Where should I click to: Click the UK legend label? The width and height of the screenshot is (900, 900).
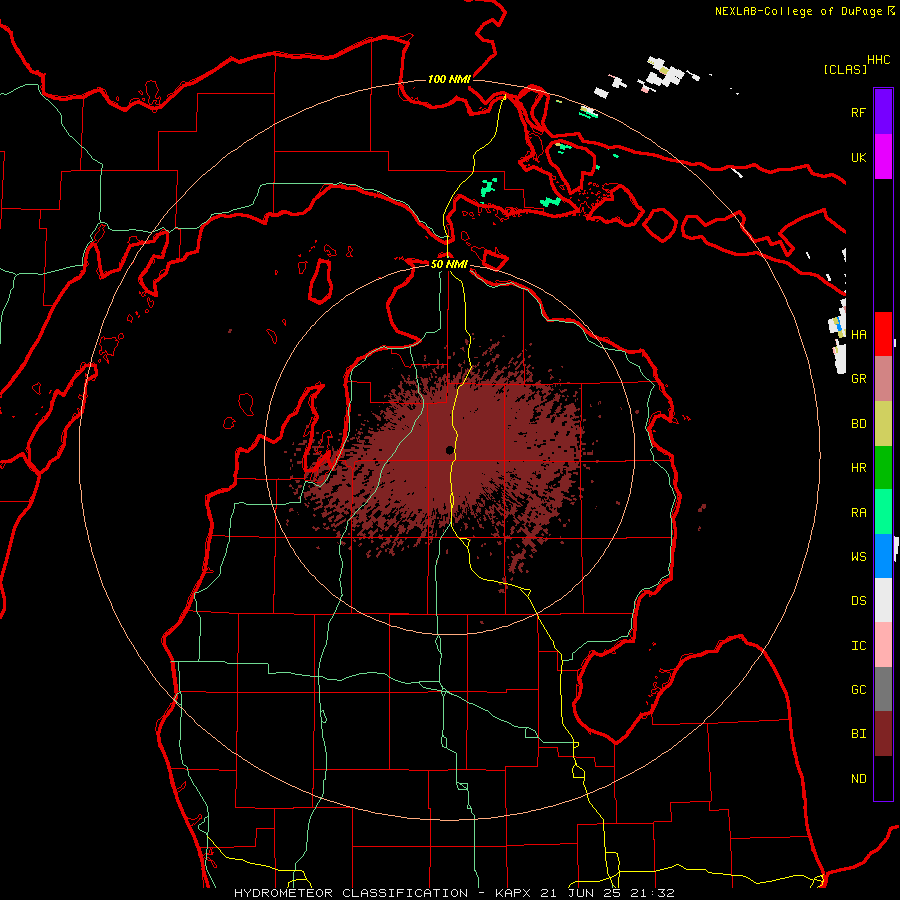click(x=859, y=157)
